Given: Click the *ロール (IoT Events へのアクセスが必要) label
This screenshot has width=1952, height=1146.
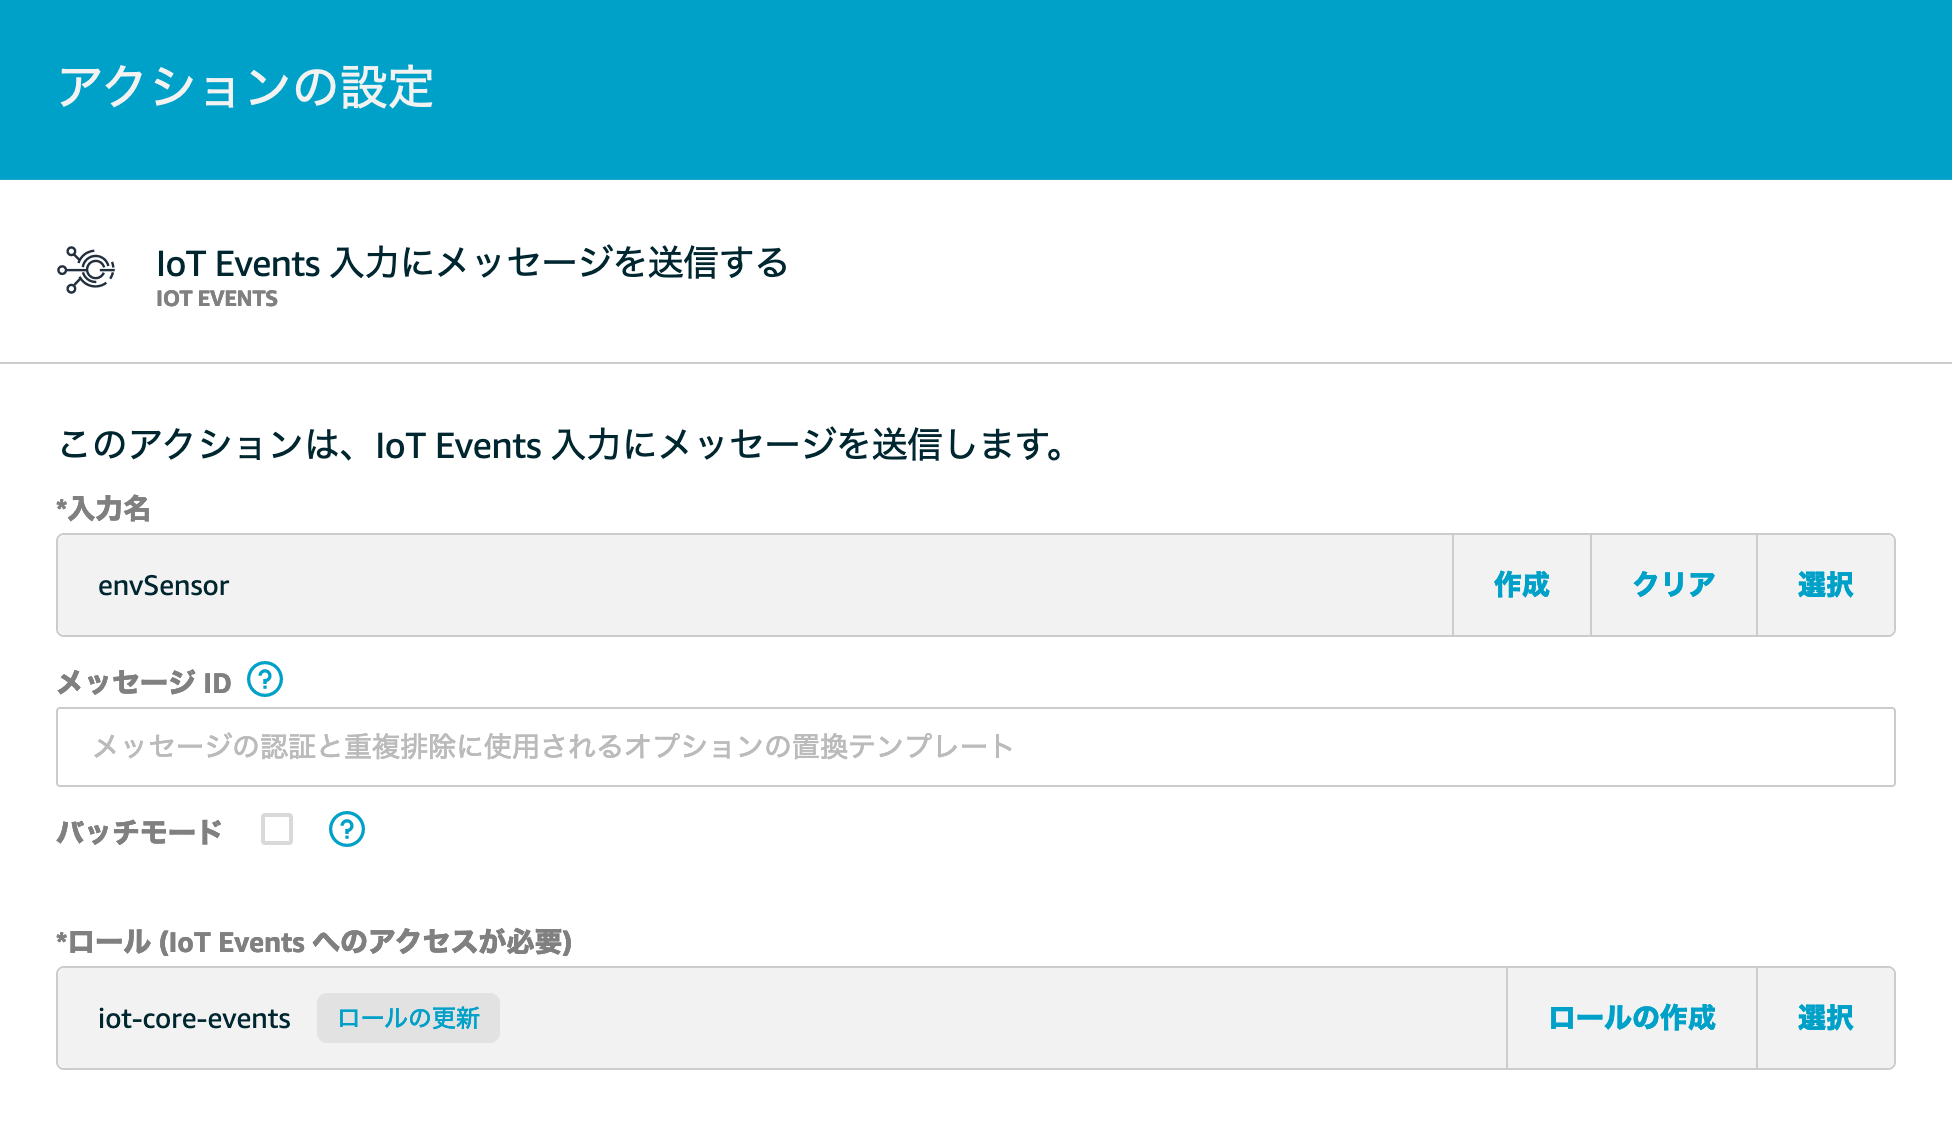Looking at the screenshot, I should [314, 942].
